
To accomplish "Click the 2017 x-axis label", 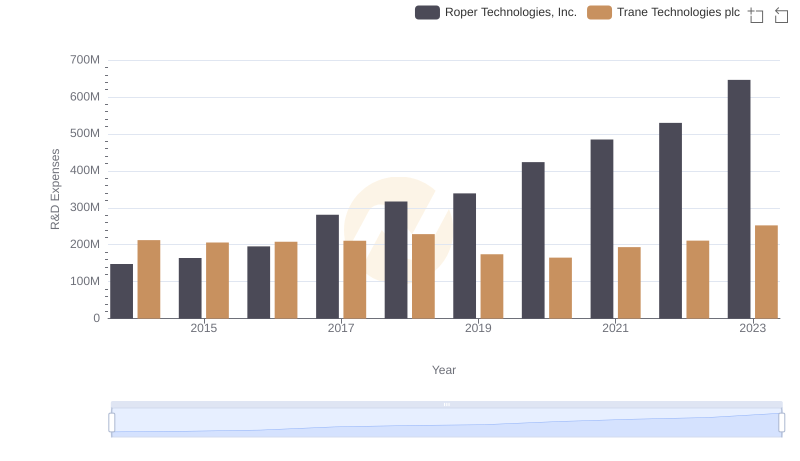I will click(341, 328).
